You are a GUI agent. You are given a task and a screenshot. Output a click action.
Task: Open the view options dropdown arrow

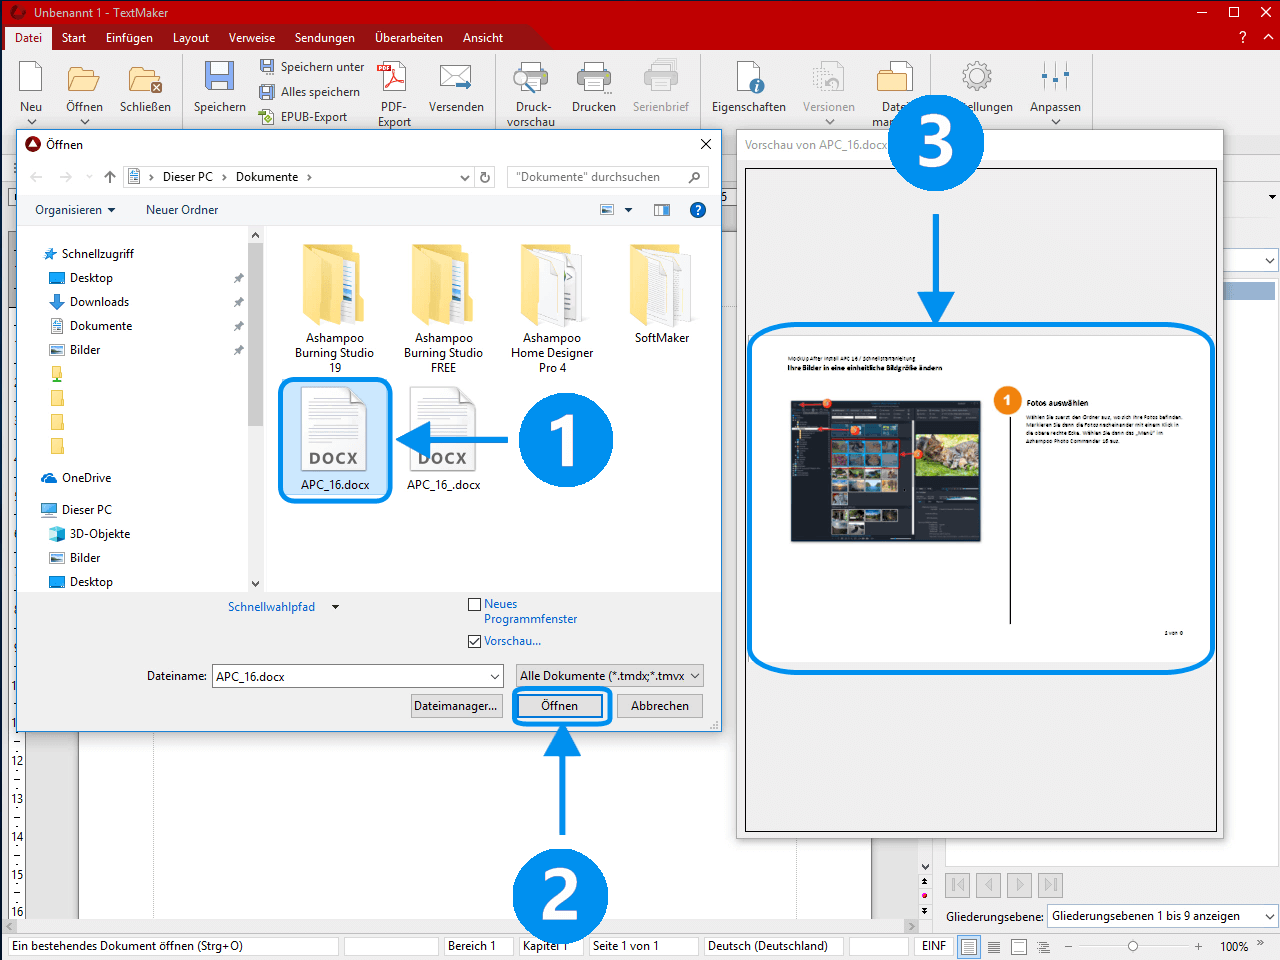[x=629, y=210]
